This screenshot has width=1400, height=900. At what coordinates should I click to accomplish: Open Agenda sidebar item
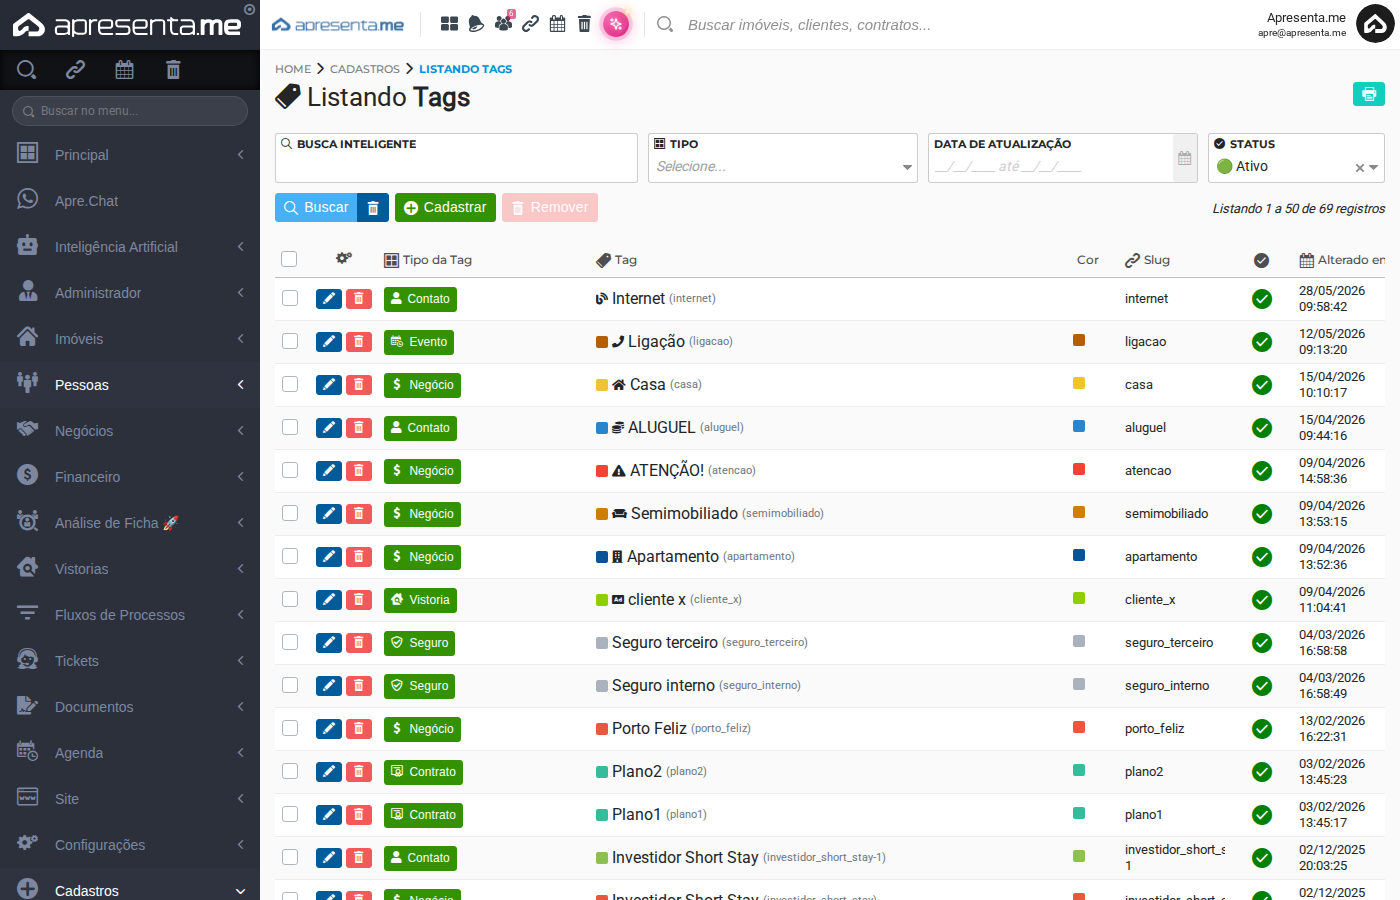[x=130, y=753]
